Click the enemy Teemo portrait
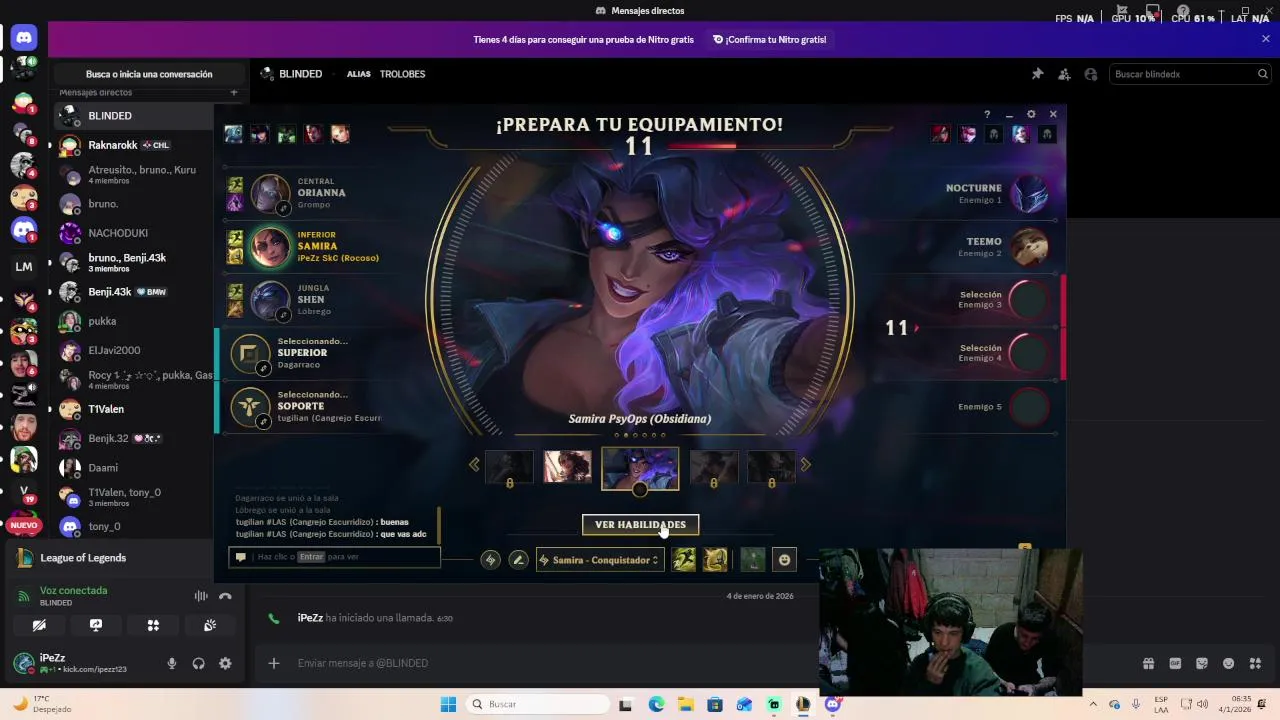Screen dimensions: 1280x720 [1029, 247]
